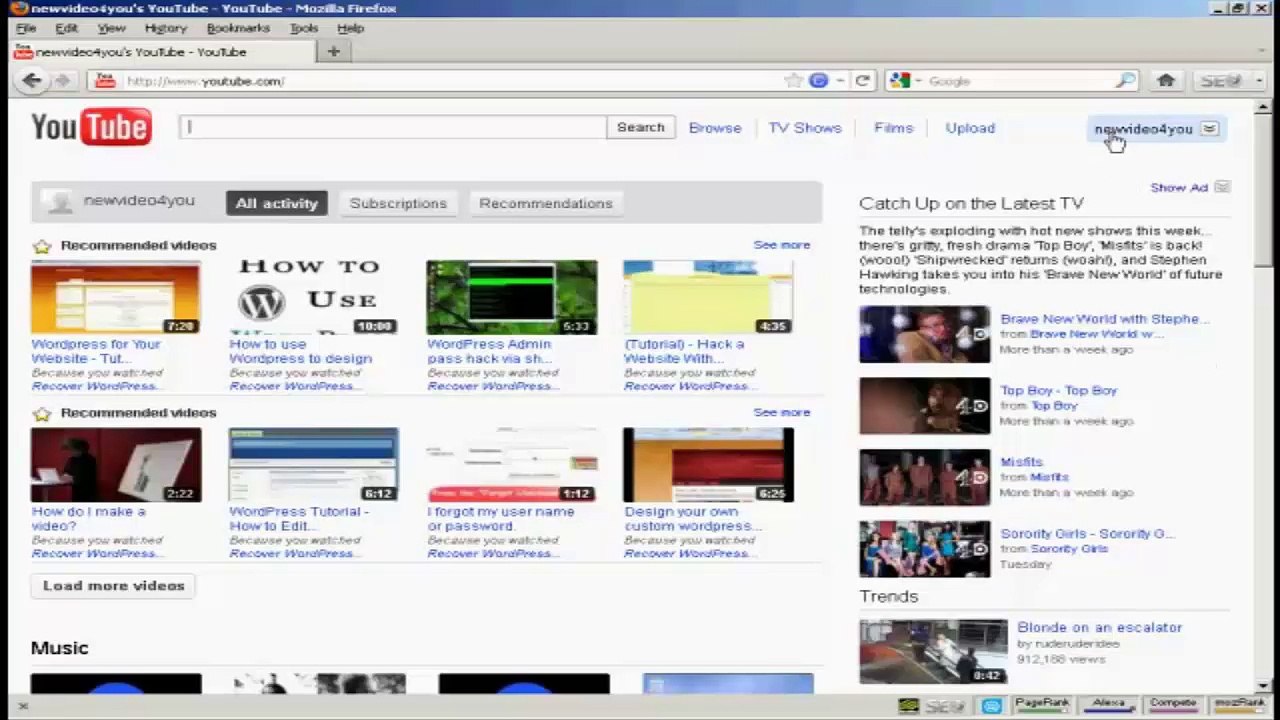
Task: Click the YouTube logo
Action: pyautogui.click(x=91, y=127)
